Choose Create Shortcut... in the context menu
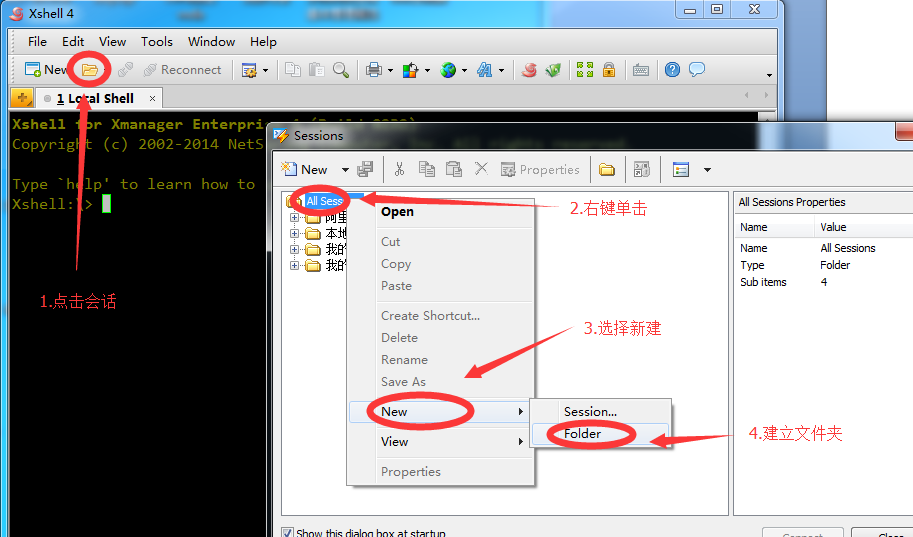 (440, 316)
